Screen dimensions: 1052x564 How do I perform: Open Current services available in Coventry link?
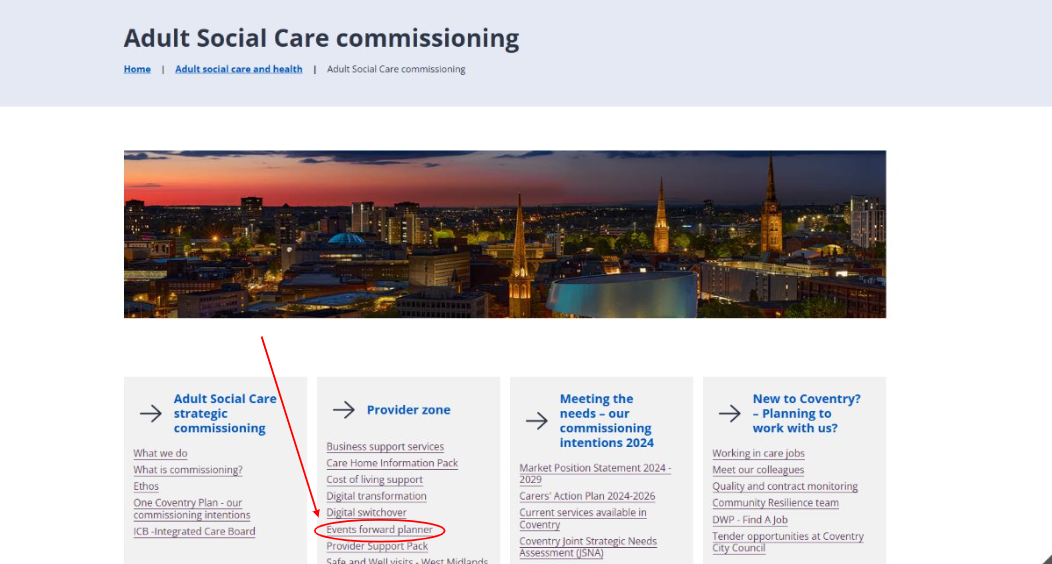pyautogui.click(x=583, y=518)
